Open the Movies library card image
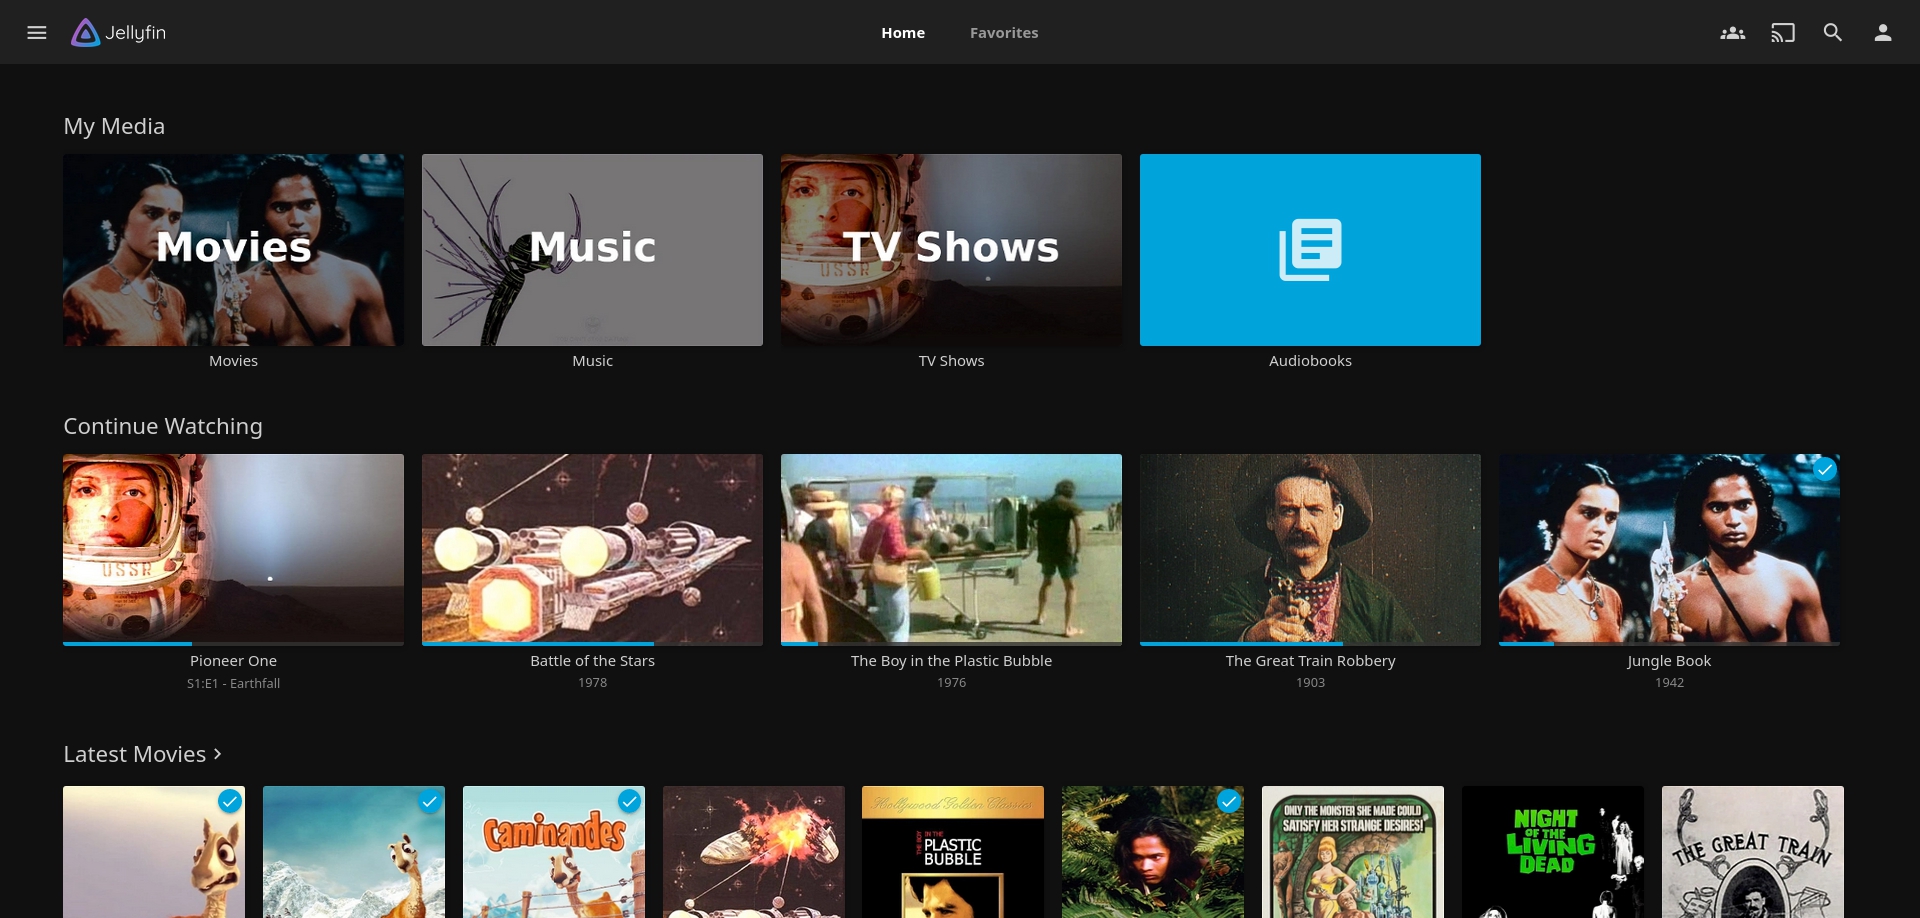 234,250
